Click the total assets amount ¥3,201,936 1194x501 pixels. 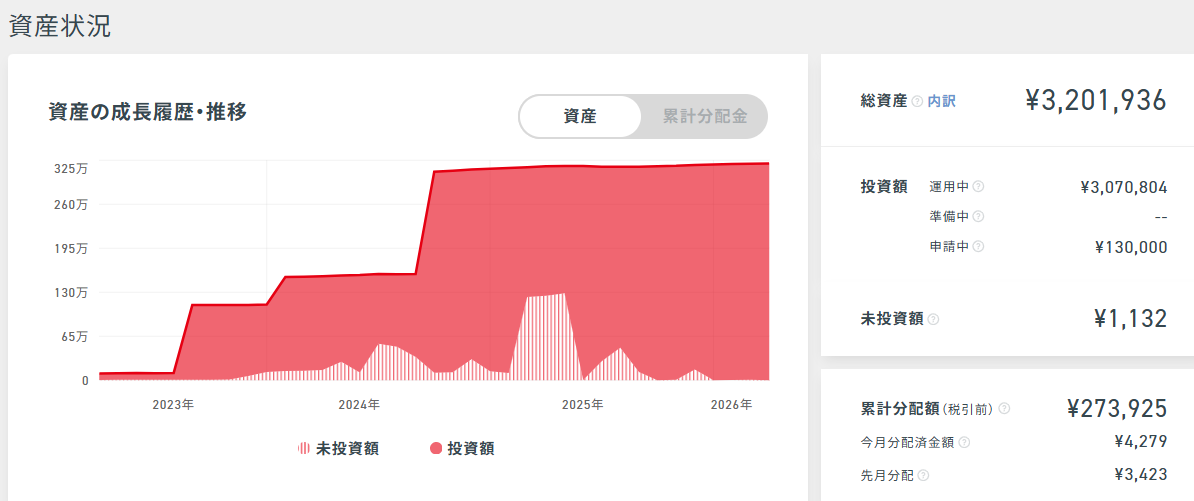1096,100
